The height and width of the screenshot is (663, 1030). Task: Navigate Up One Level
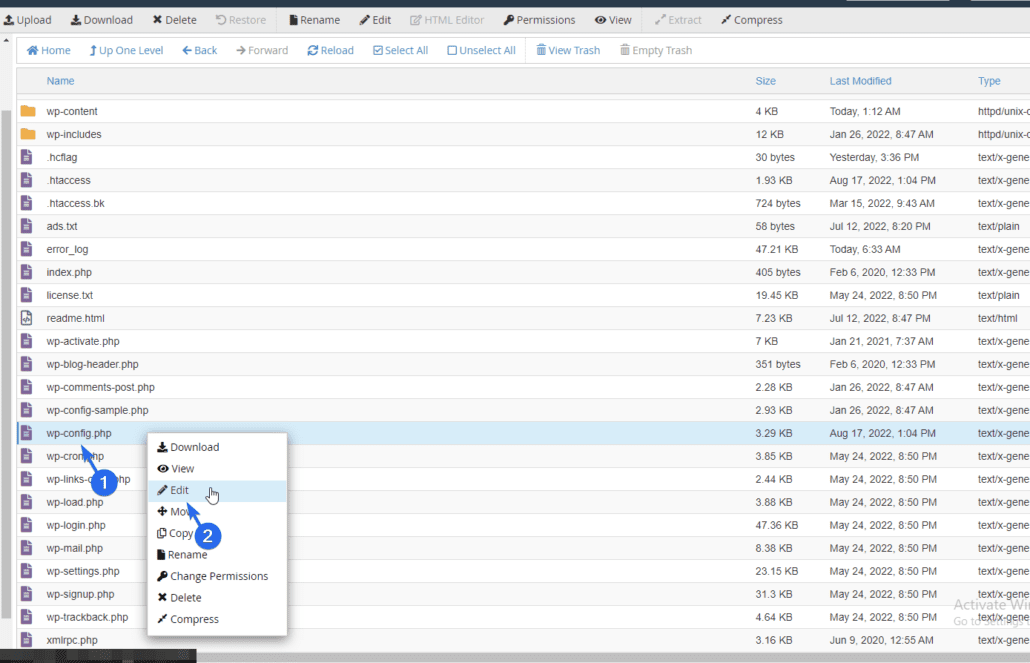pyautogui.click(x=126, y=50)
